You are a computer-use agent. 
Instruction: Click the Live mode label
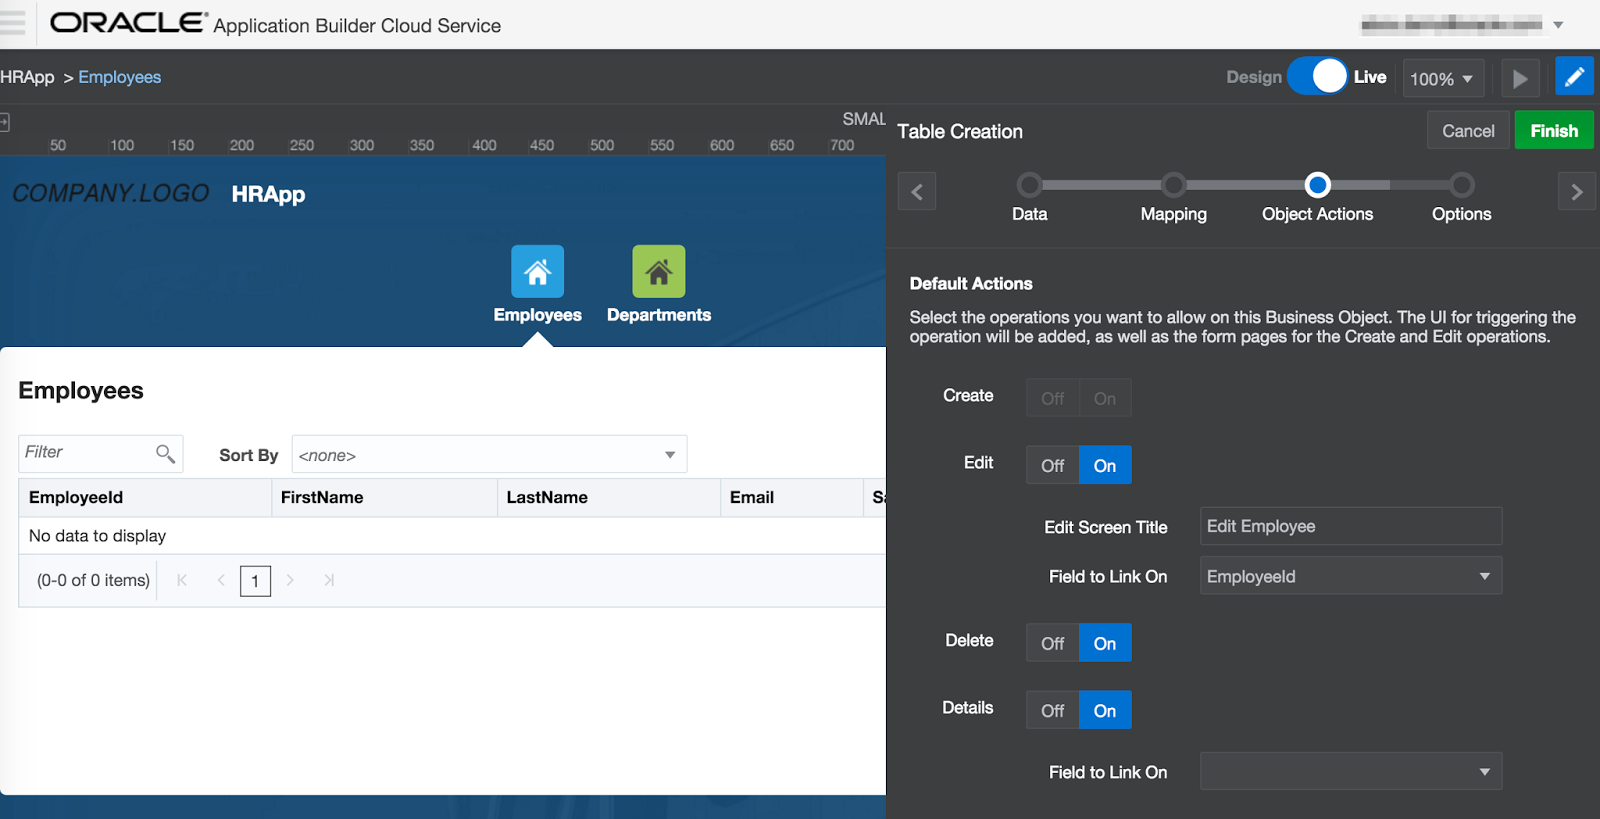[1370, 77]
